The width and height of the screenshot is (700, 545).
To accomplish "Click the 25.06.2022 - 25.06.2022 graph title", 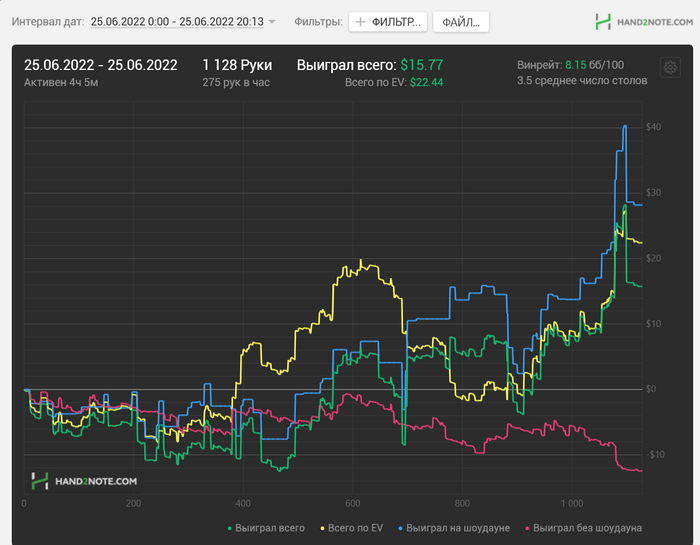I will [x=101, y=65].
